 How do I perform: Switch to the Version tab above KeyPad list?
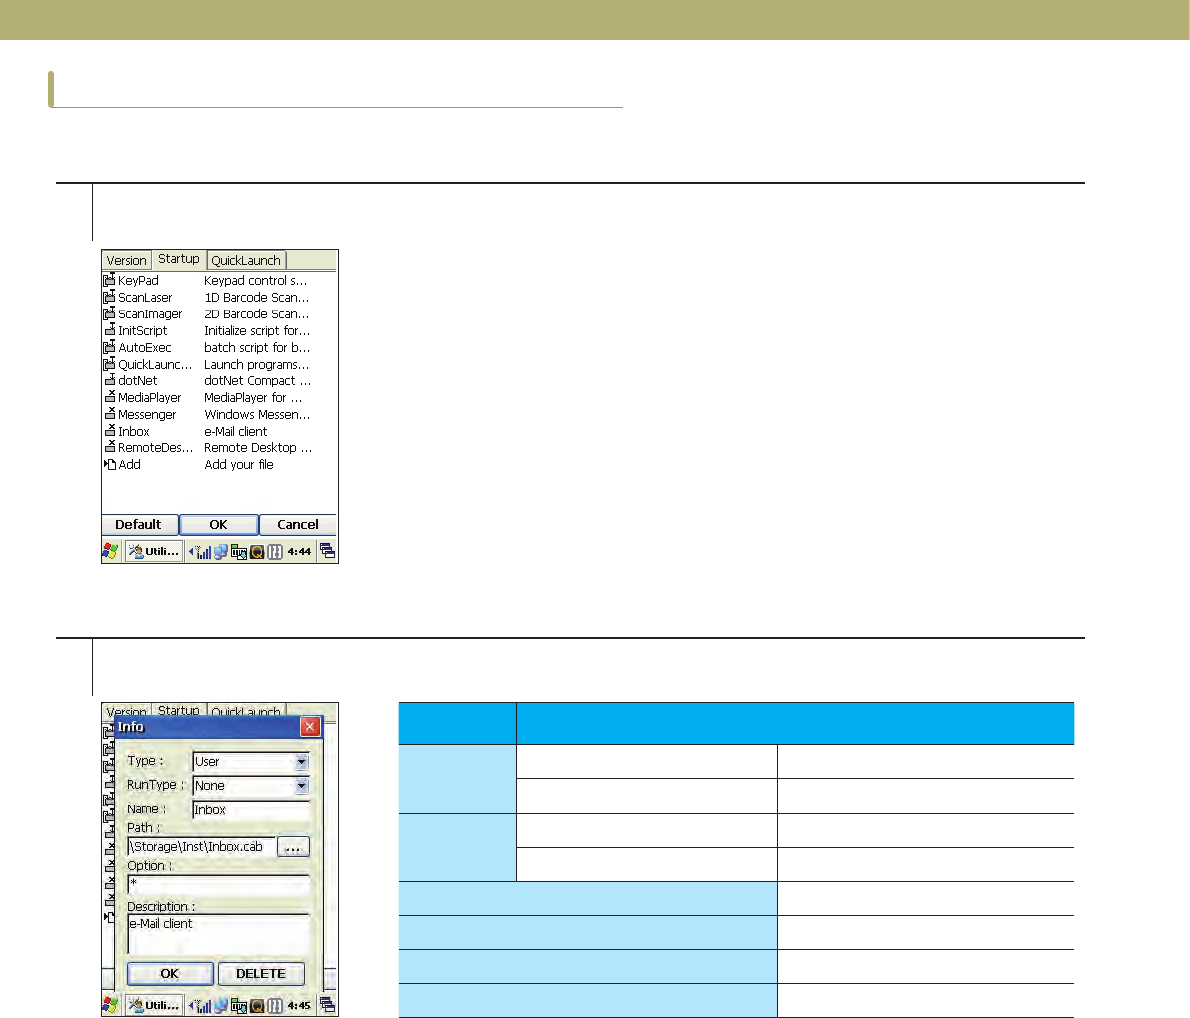126,260
